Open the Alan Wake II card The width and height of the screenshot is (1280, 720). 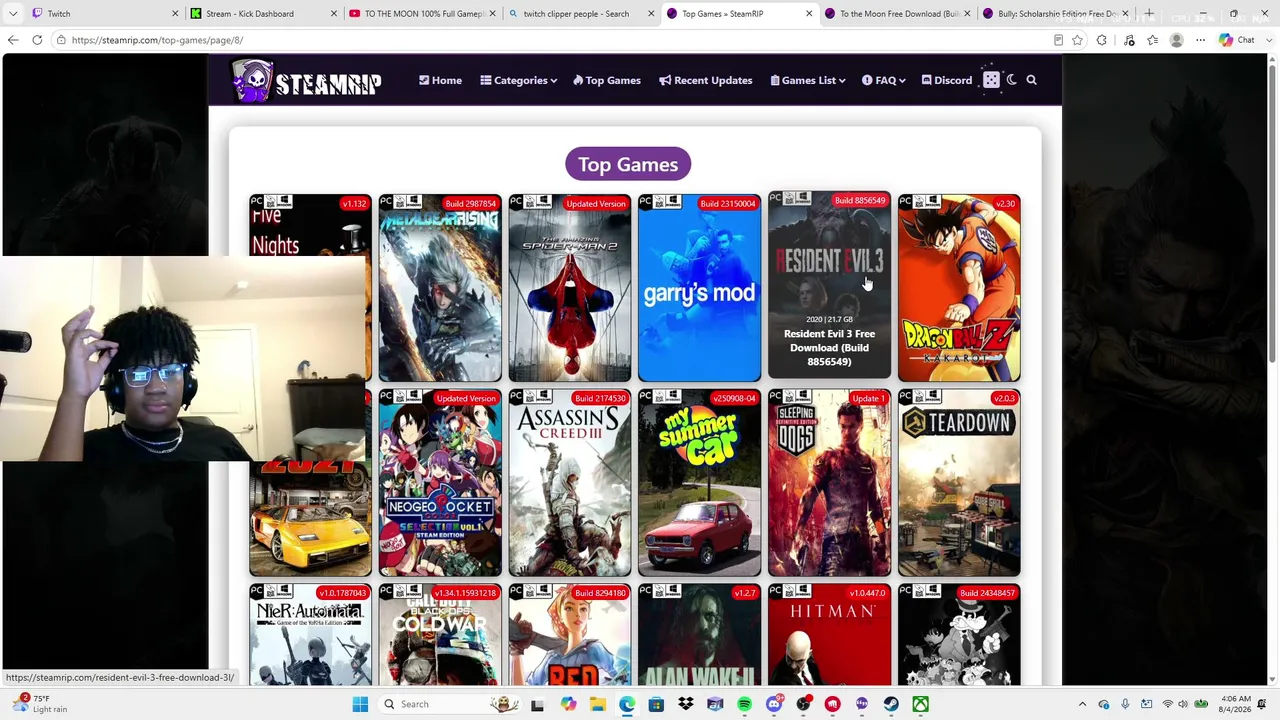point(699,635)
